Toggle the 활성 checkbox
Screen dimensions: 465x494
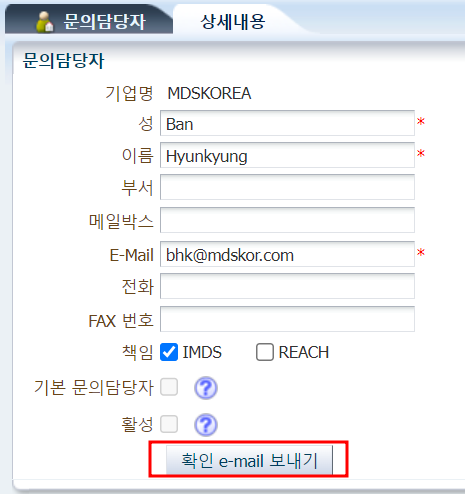pos(169,424)
